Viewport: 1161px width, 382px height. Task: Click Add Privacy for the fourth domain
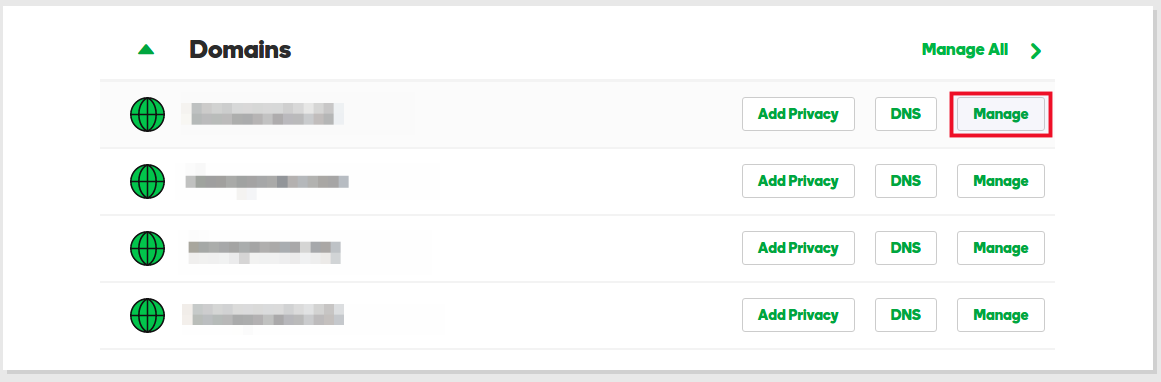pos(798,315)
